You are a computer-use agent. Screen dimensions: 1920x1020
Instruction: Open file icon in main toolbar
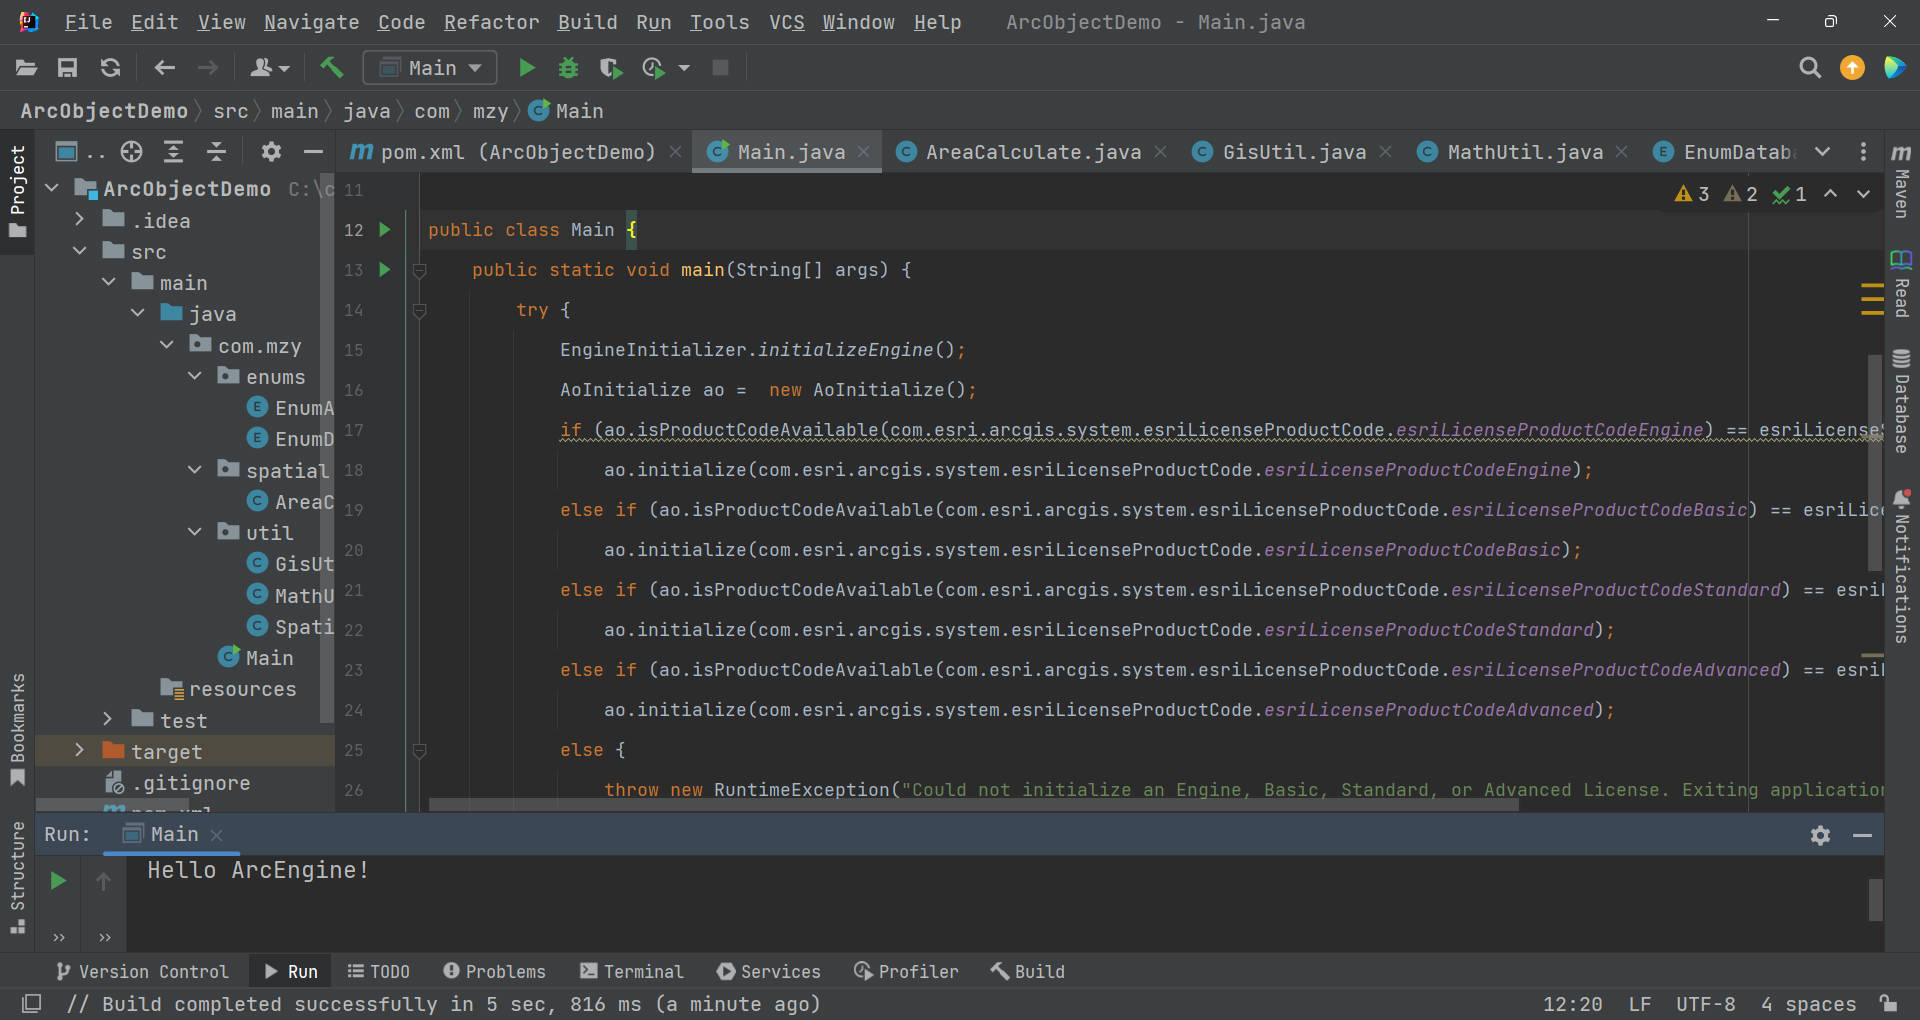27,68
